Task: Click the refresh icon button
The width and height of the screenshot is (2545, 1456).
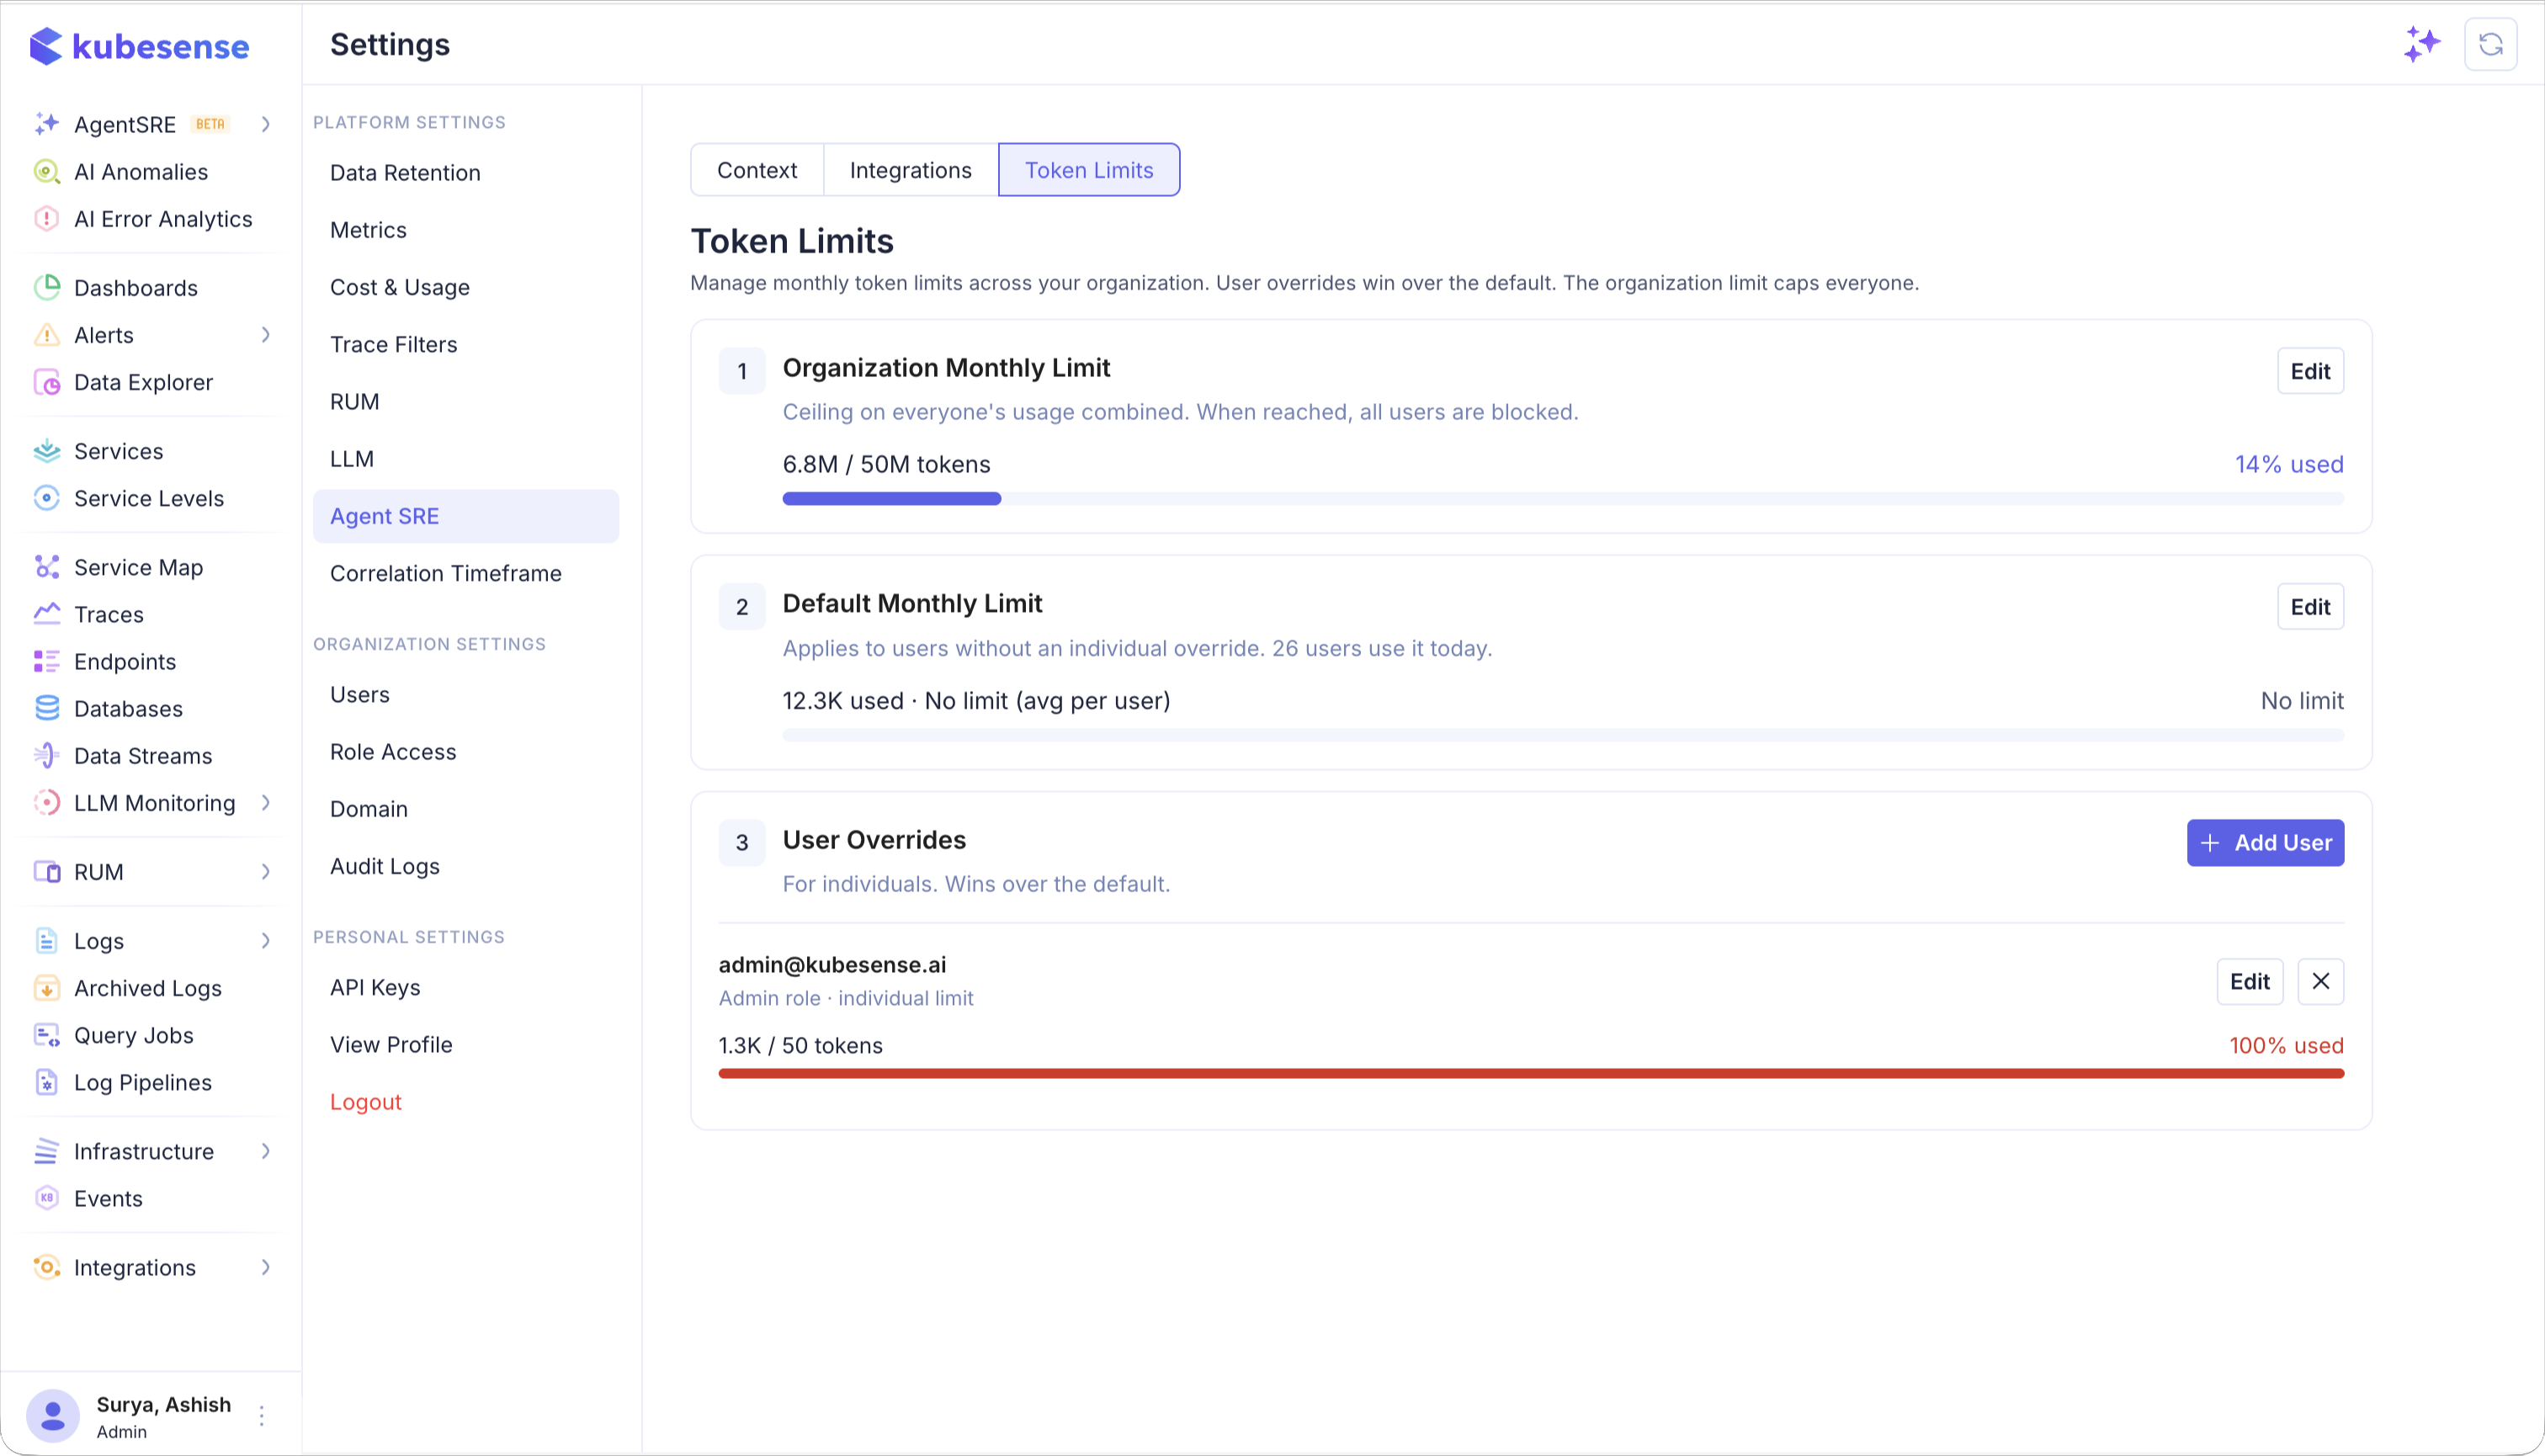Action: (x=2490, y=44)
